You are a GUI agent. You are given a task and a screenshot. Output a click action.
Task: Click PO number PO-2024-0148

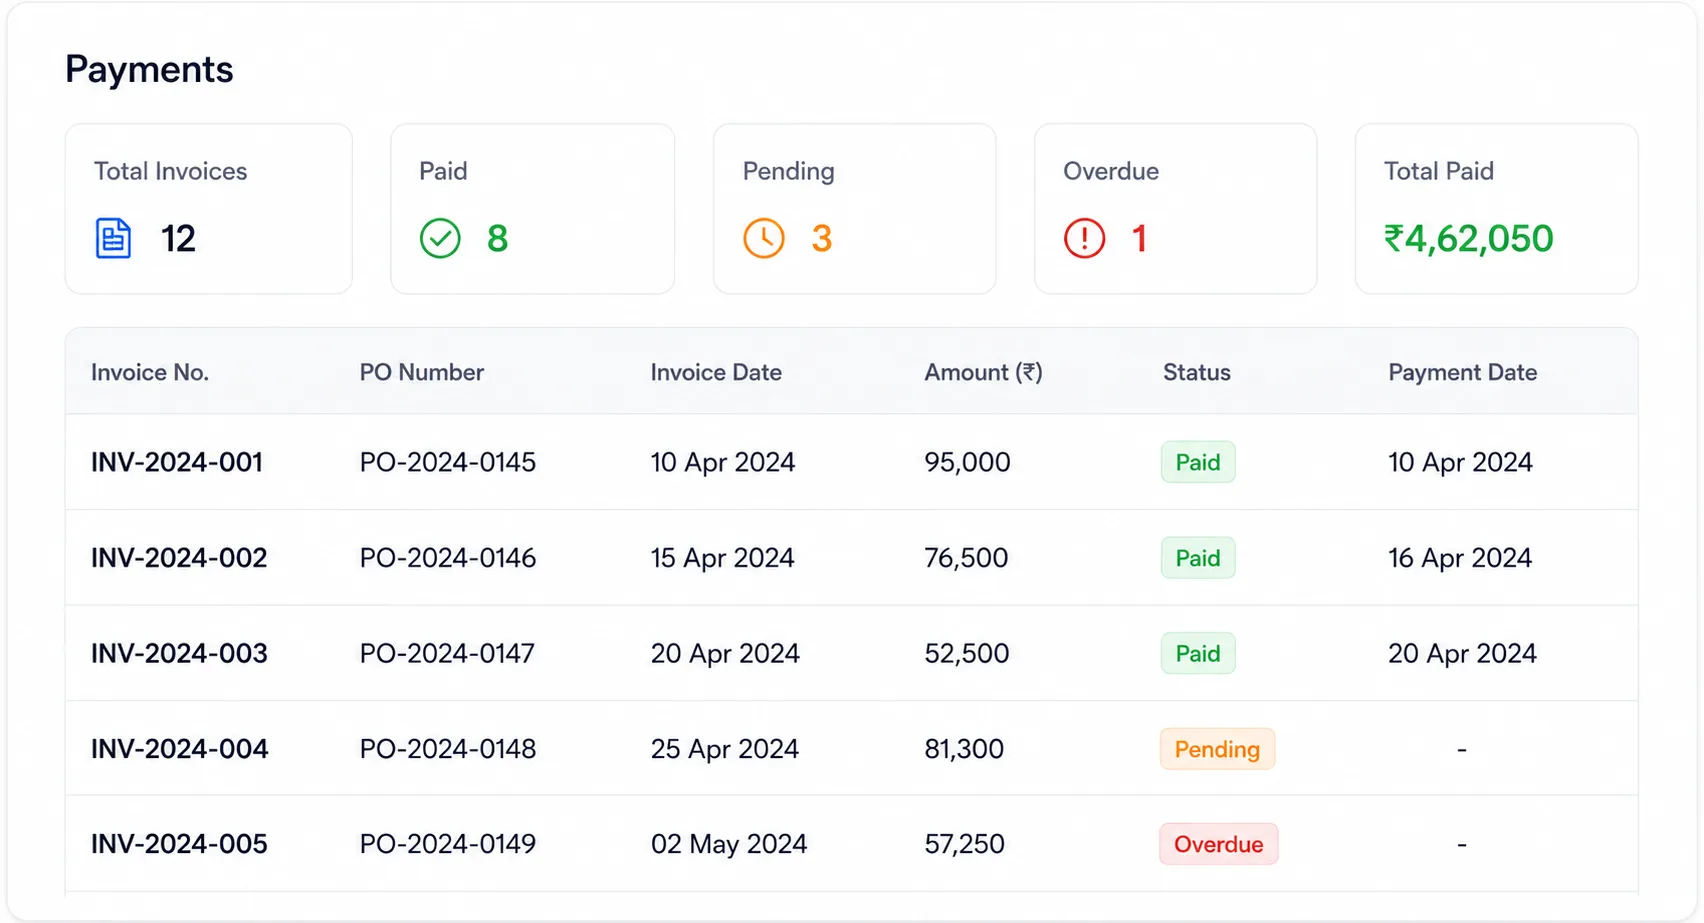(x=448, y=748)
